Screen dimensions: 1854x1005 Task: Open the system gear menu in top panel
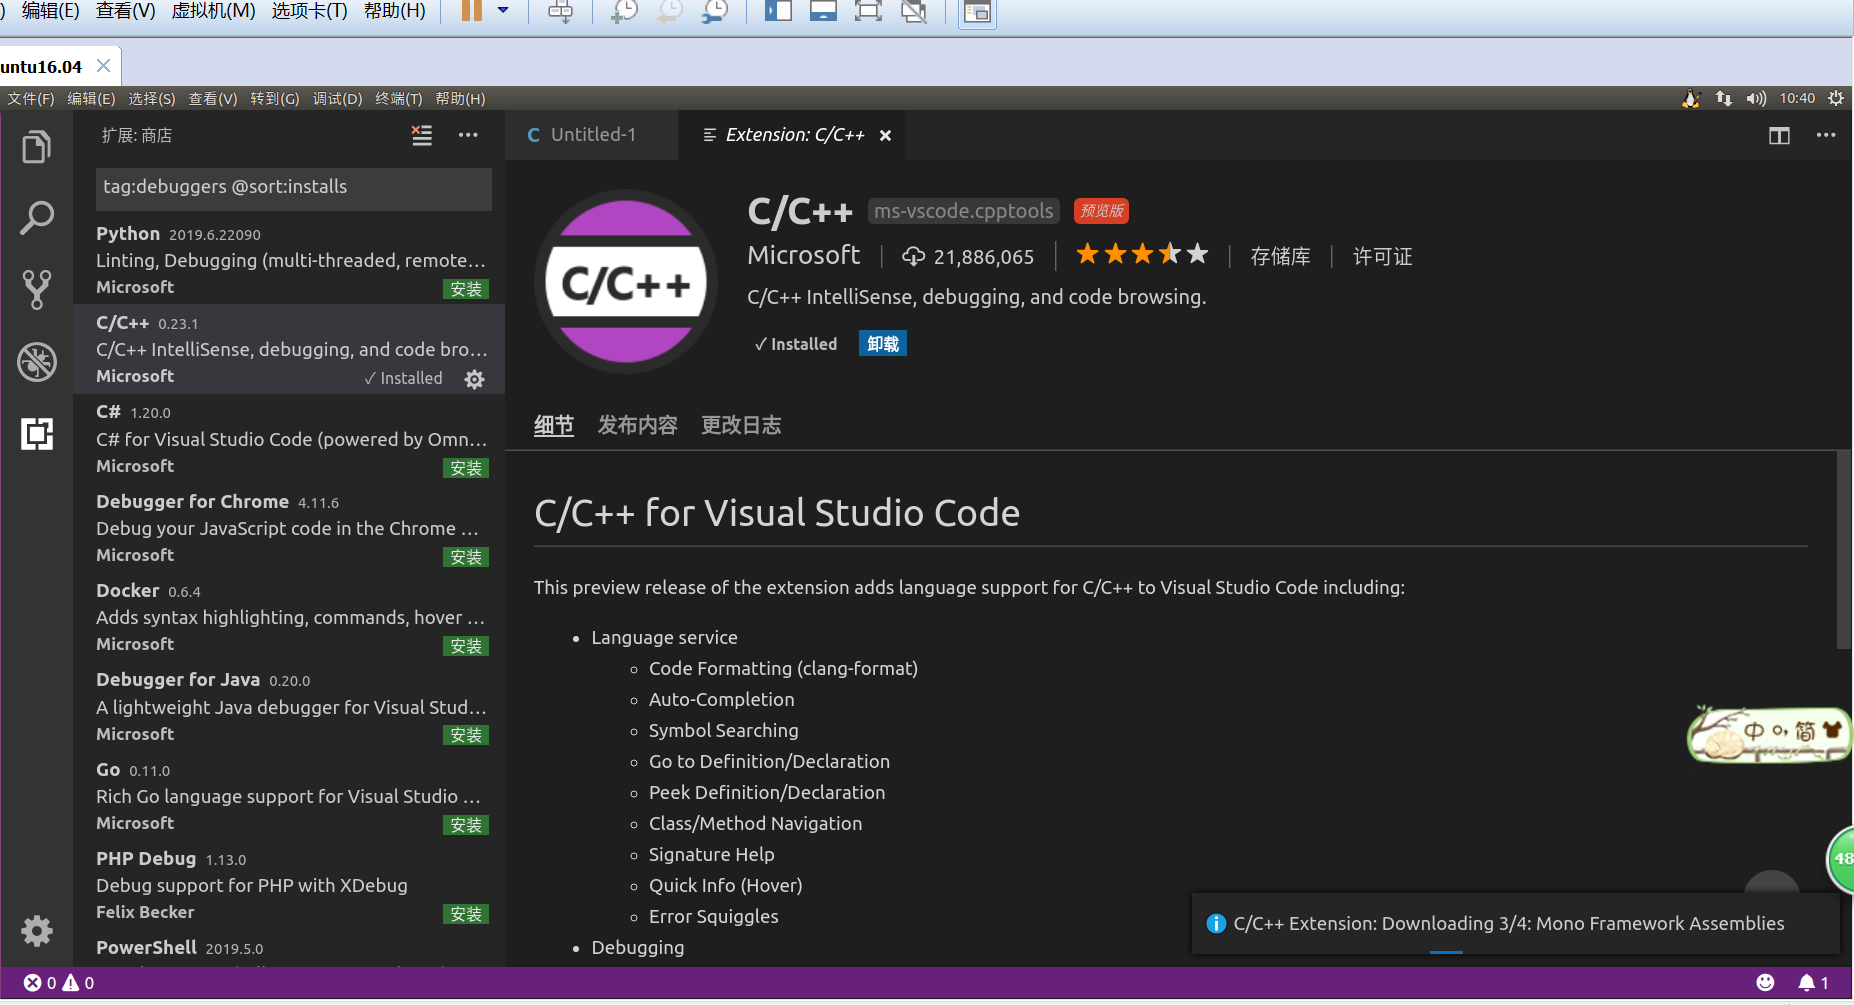(1836, 98)
